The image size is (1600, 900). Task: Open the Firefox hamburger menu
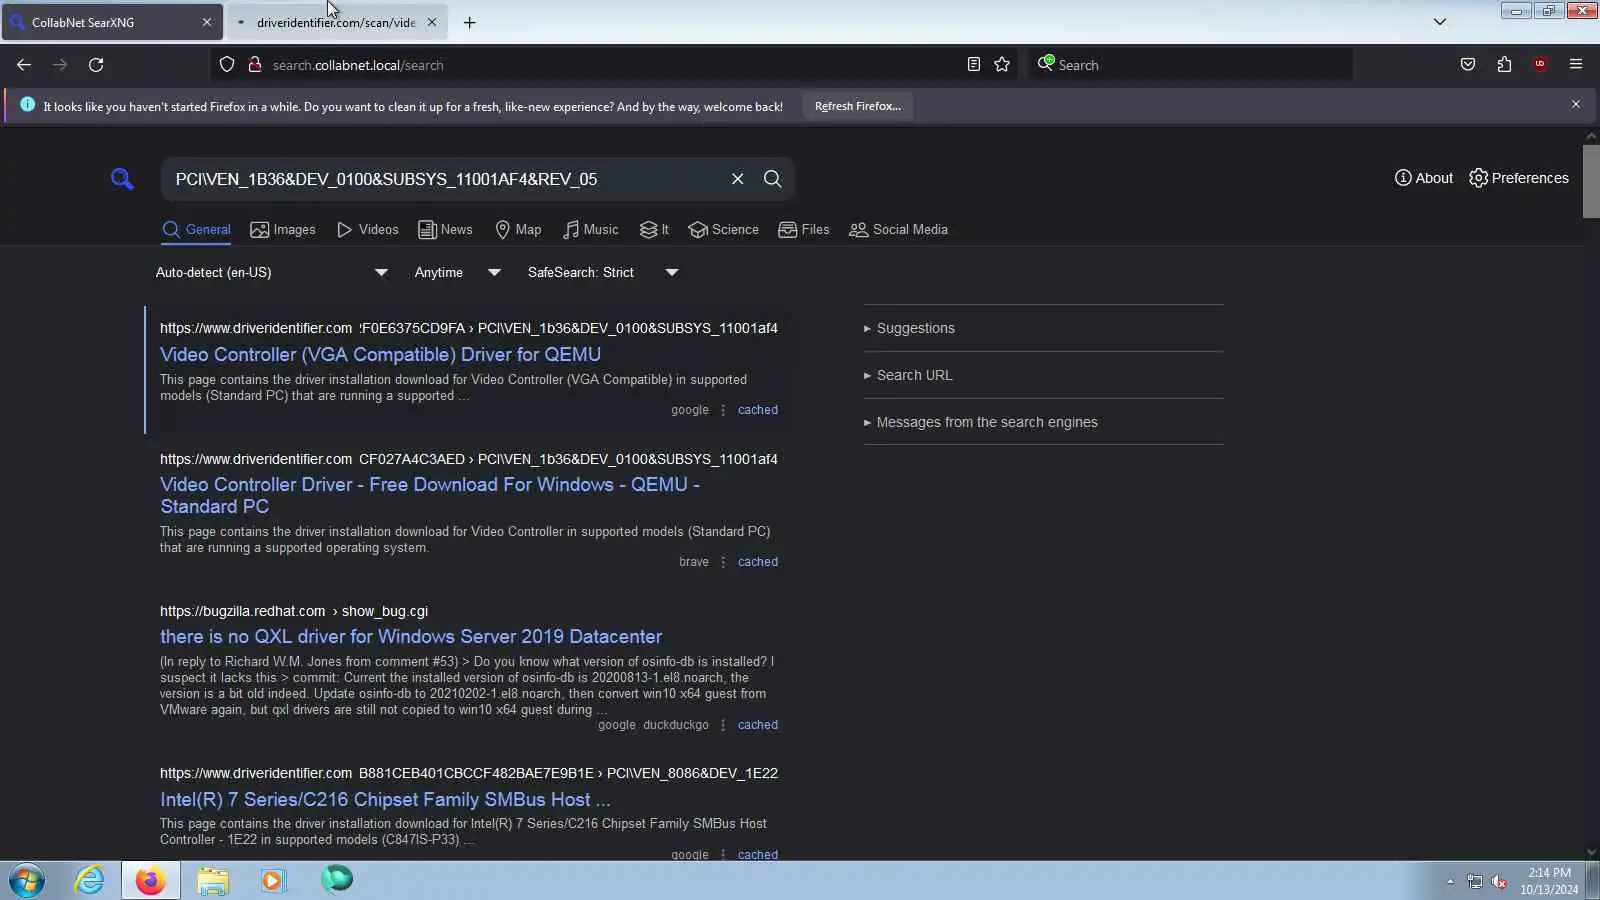click(1576, 65)
